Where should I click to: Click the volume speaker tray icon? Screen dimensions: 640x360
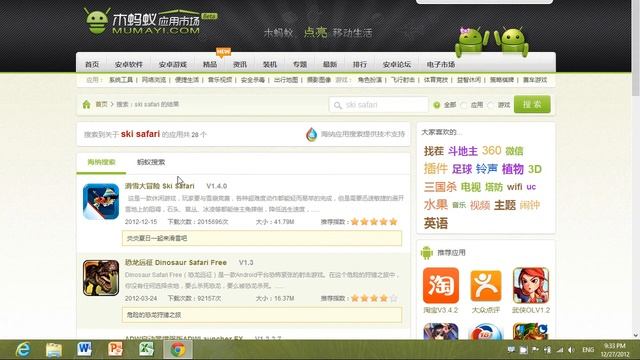pos(571,350)
